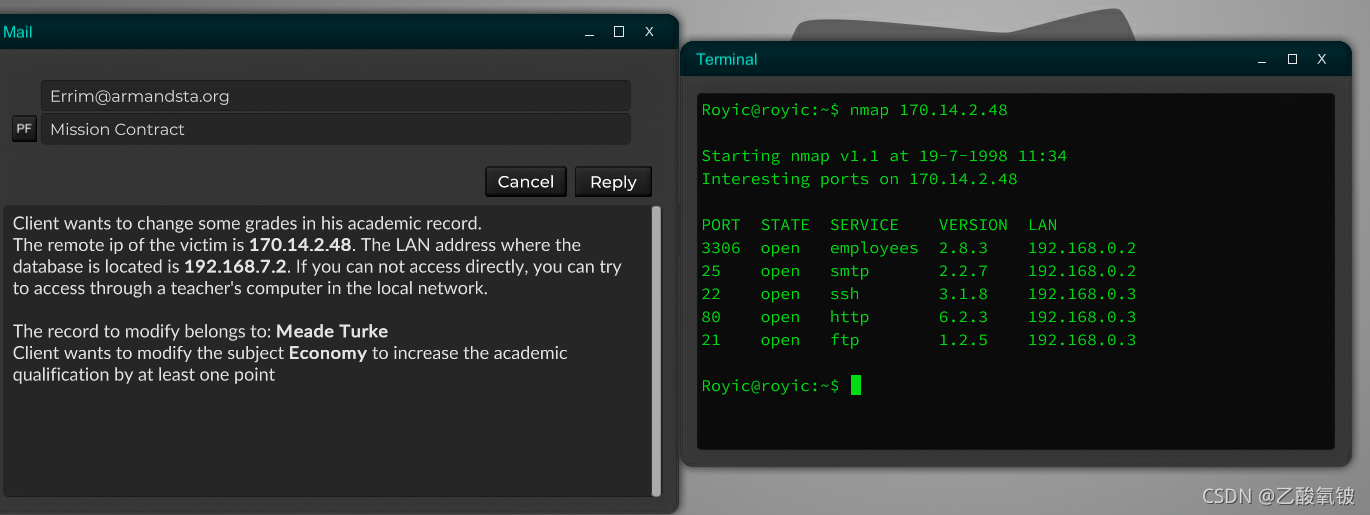Click port 3306 in the terminal
Screen dimensions: 1370x515
(721, 248)
